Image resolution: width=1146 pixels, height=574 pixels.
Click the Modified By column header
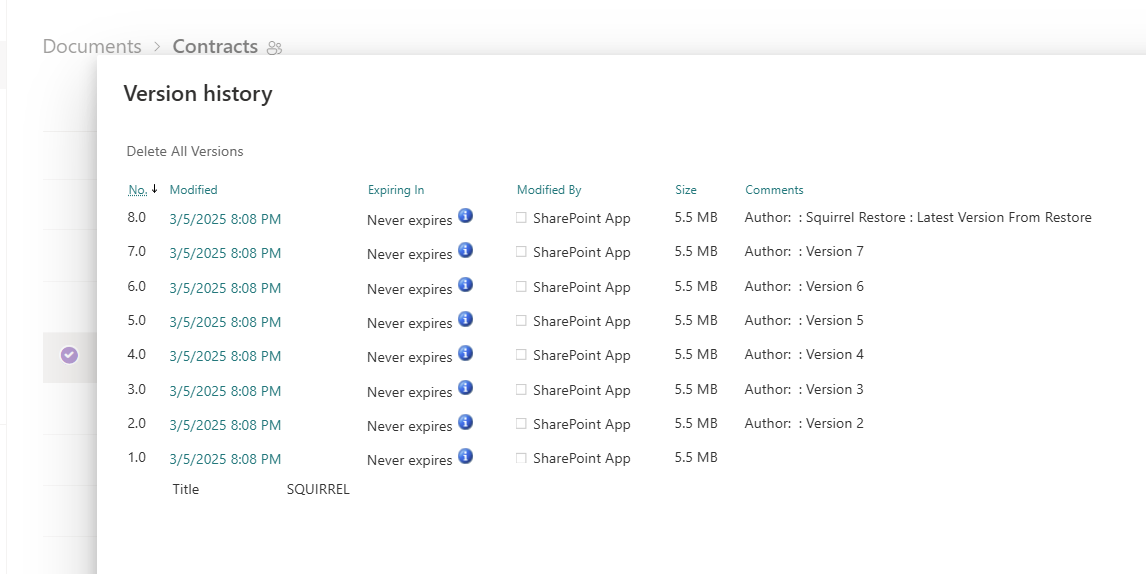549,190
